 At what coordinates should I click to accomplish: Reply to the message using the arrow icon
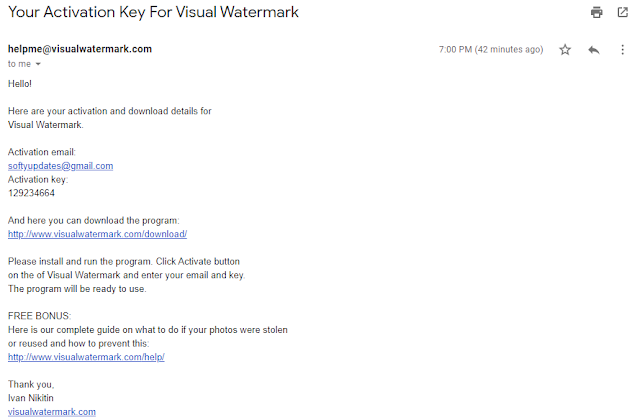point(594,50)
